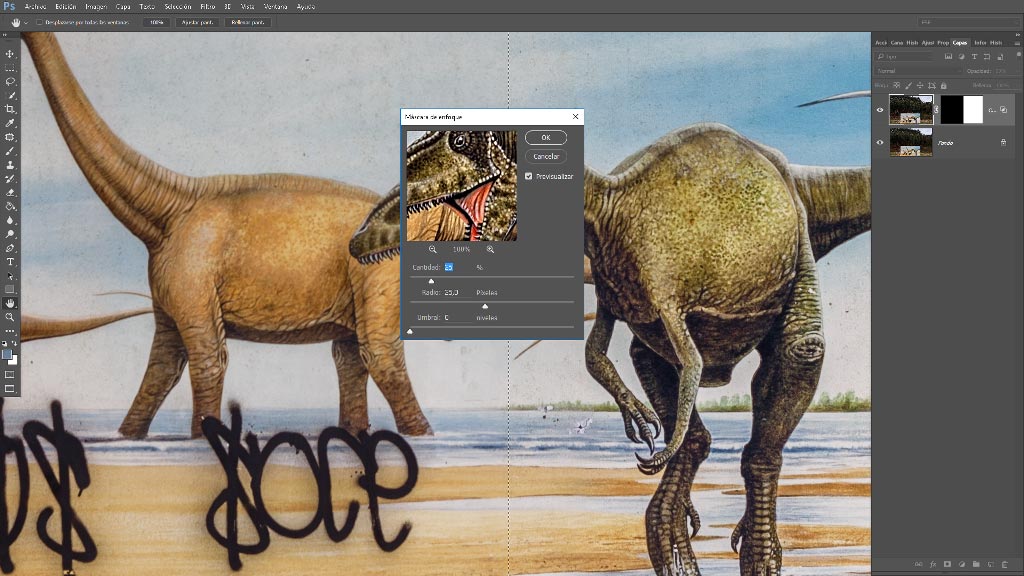Collapse the right panels with double arrow

(1017, 35)
